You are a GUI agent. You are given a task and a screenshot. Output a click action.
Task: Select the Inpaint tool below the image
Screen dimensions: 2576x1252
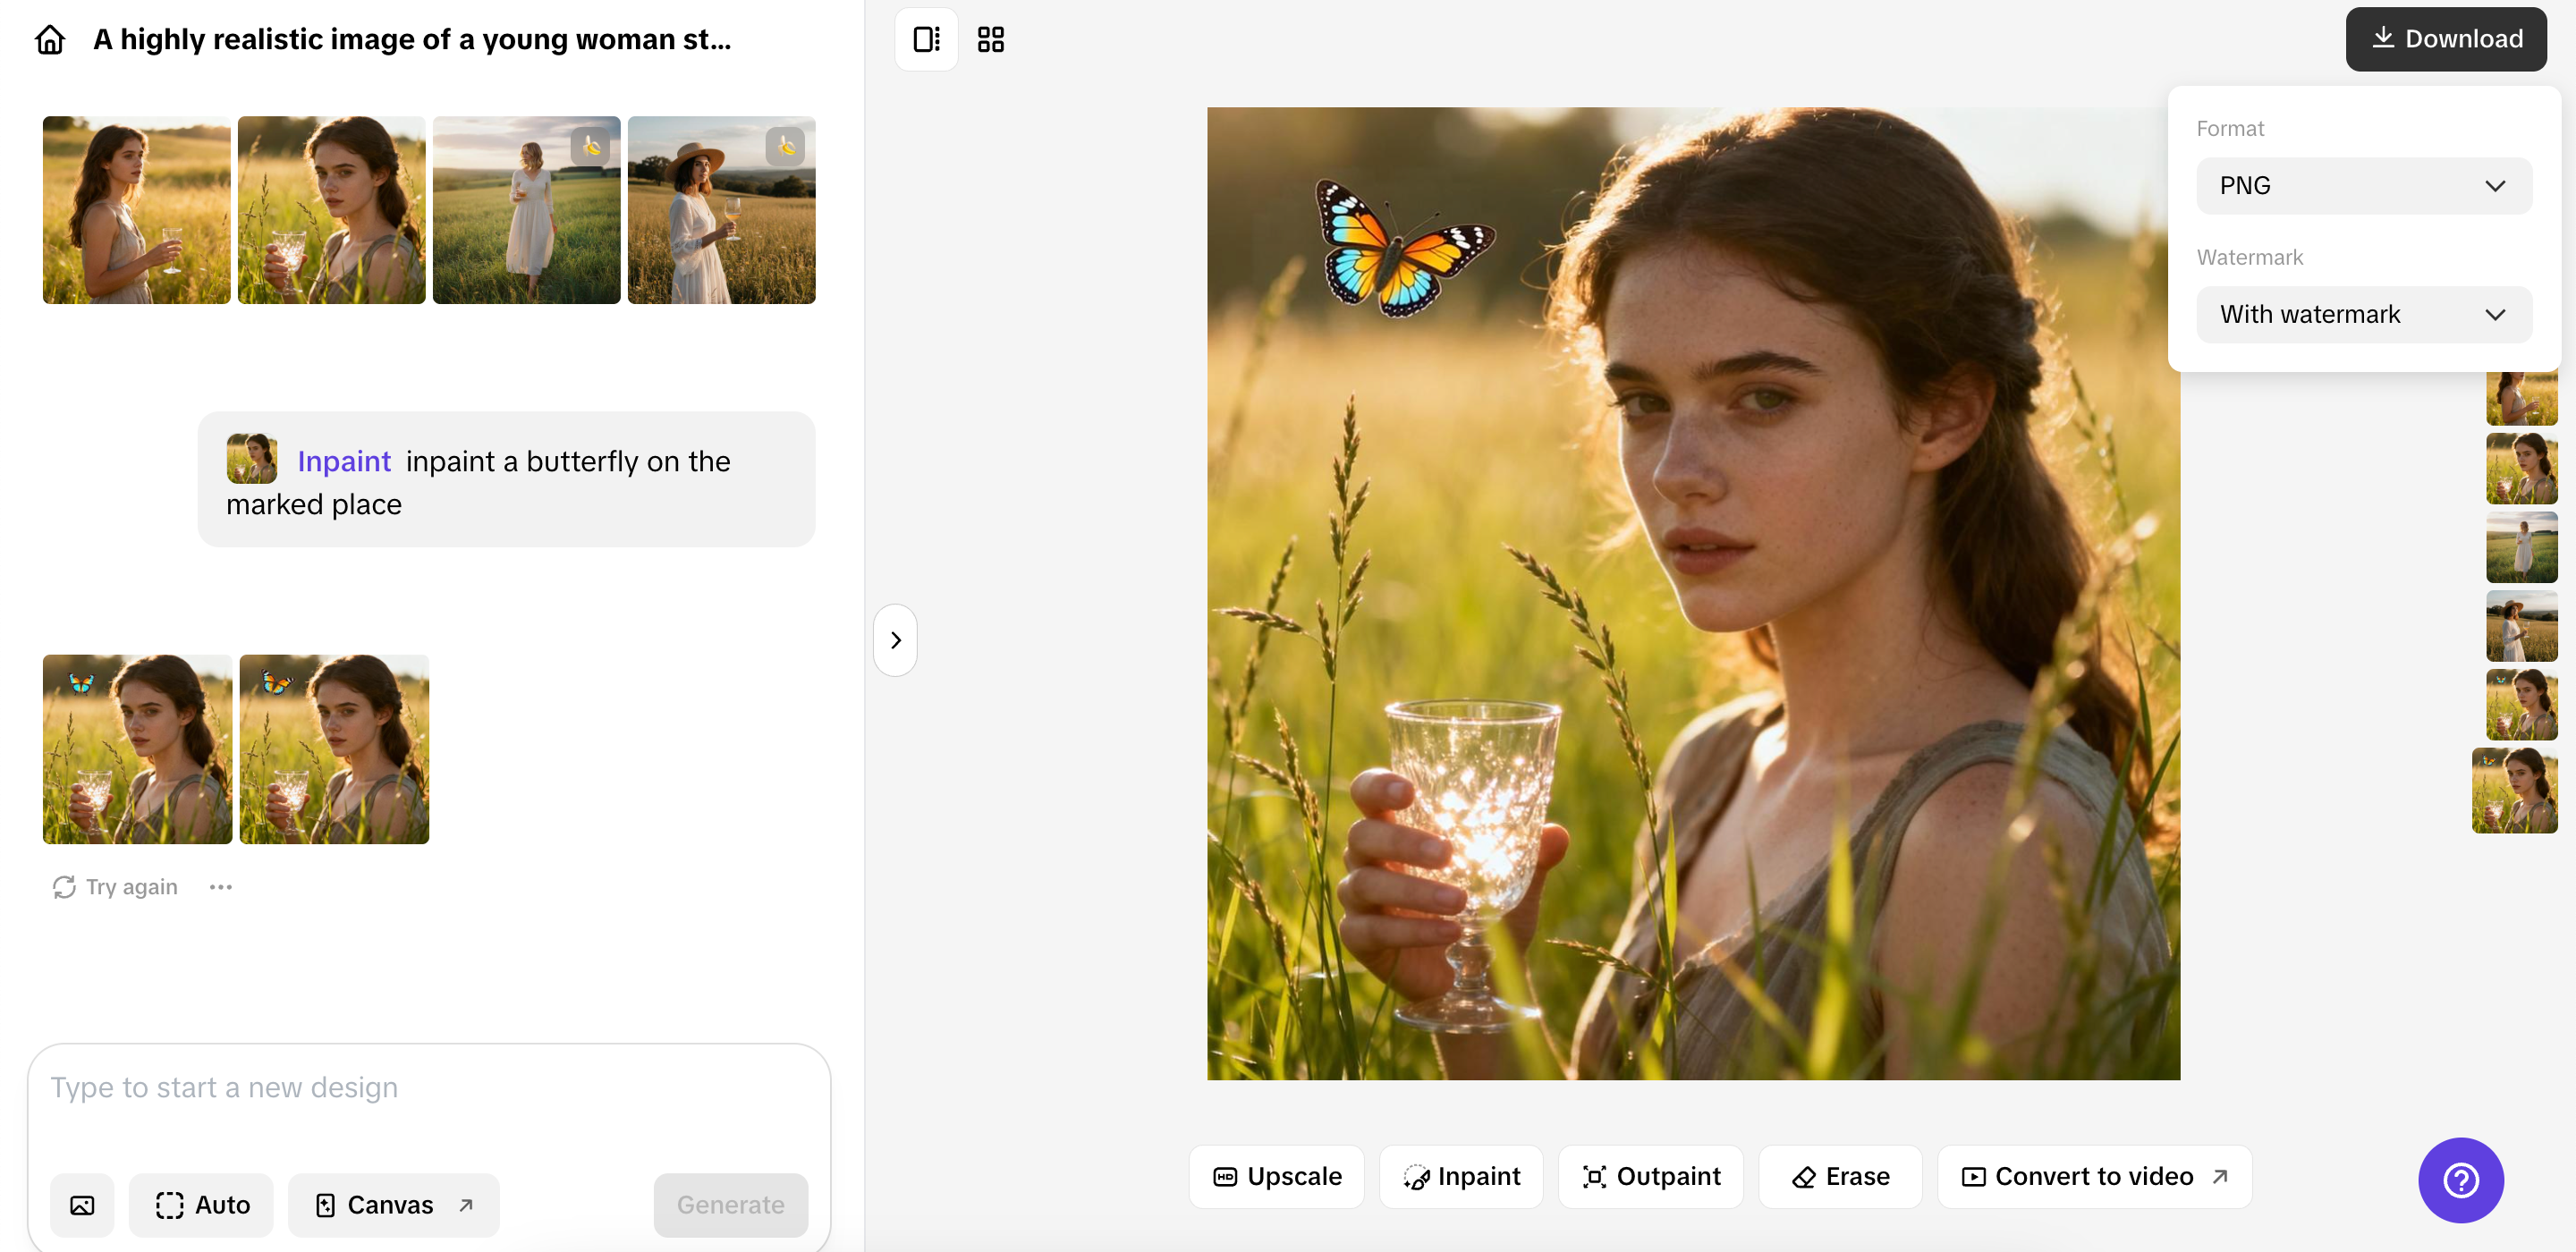click(x=1461, y=1176)
